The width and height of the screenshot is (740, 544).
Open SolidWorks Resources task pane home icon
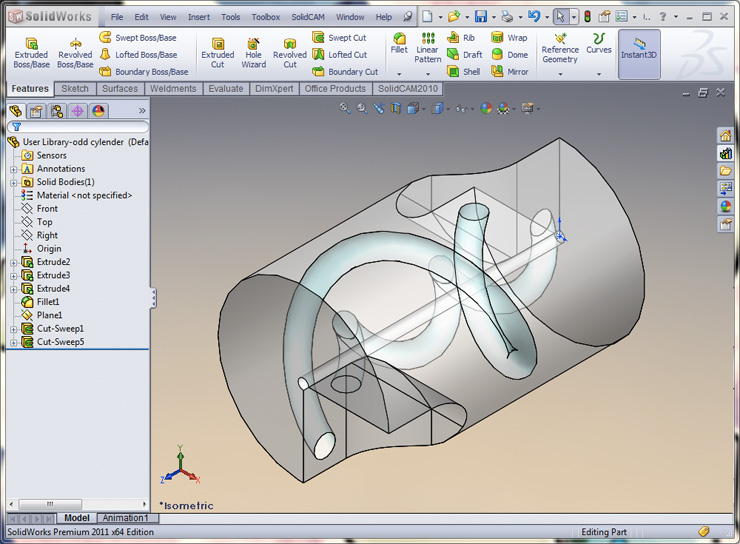pos(725,136)
